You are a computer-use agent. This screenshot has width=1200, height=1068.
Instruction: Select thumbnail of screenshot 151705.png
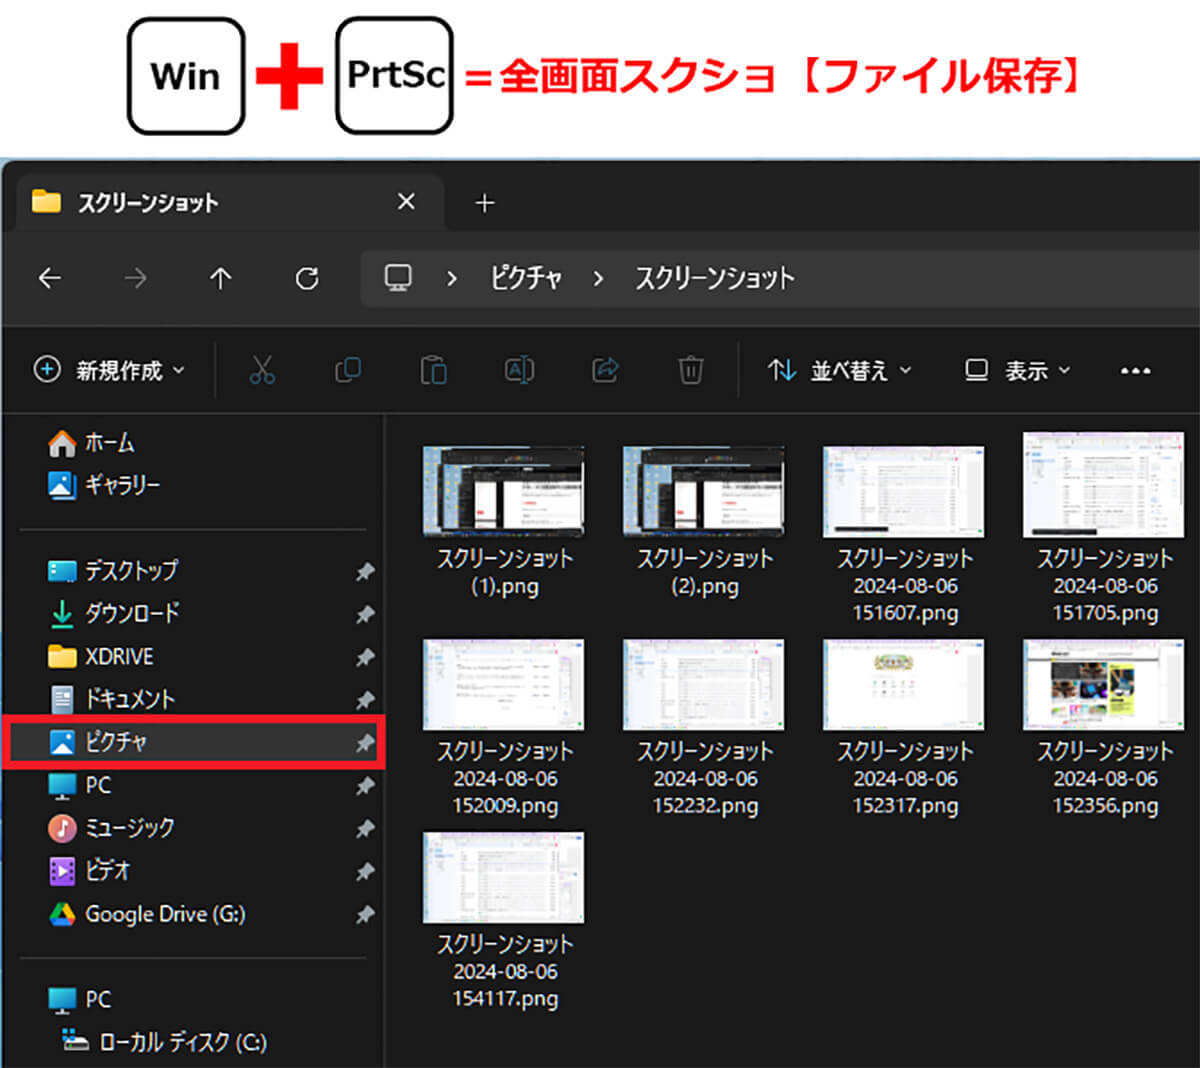[x=1104, y=485]
